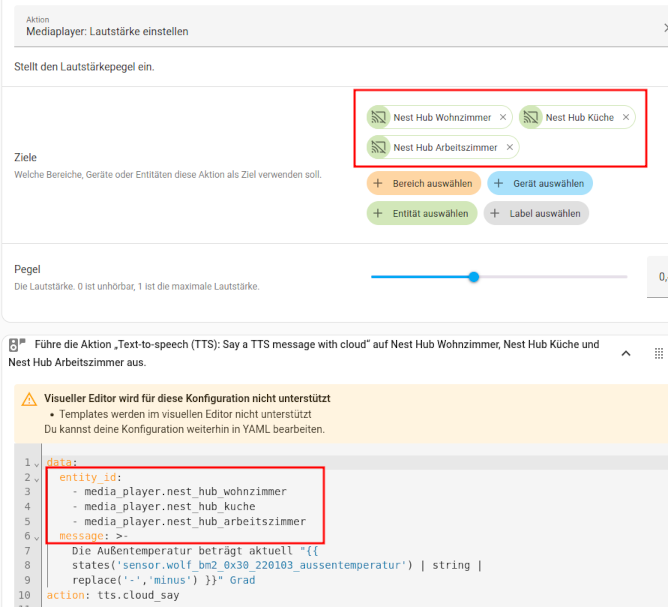Screen dimensions: 668x607
Task: Click Bereich auswählen button
Action: (423, 184)
